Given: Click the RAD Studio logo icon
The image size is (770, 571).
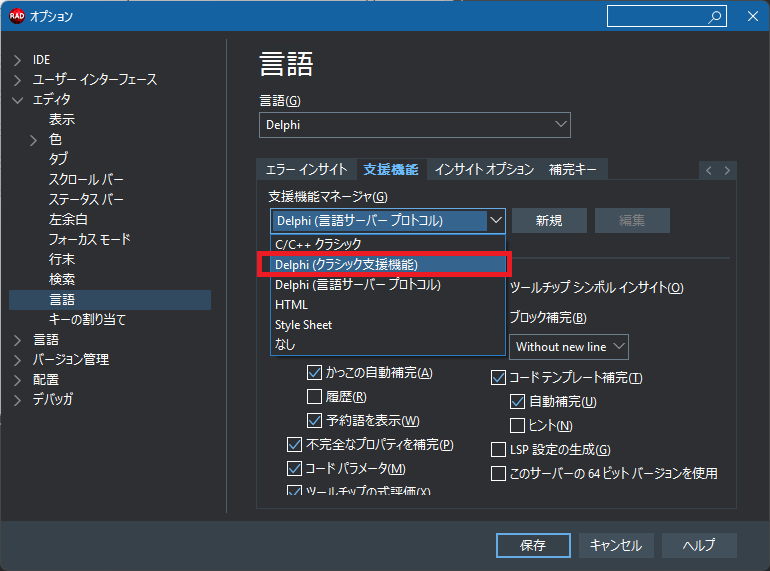Looking at the screenshot, I should click(16, 16).
